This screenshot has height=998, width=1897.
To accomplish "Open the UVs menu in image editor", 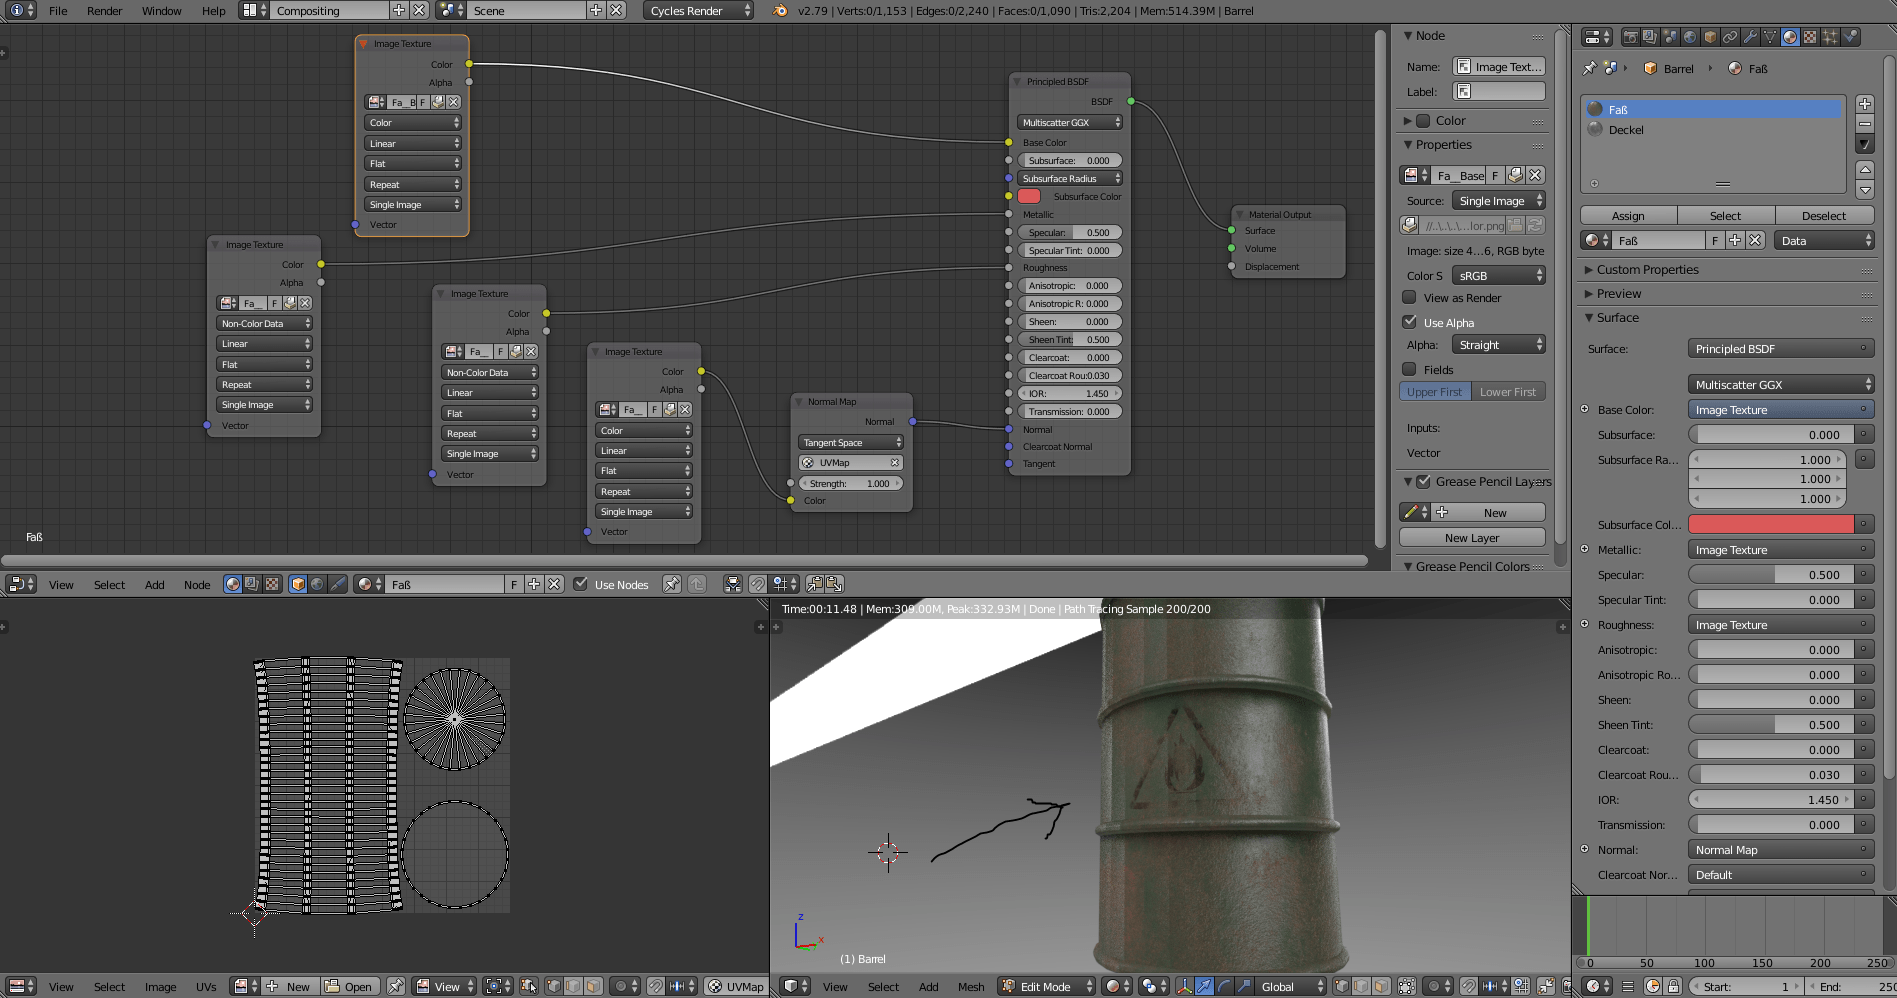I will 206,986.
